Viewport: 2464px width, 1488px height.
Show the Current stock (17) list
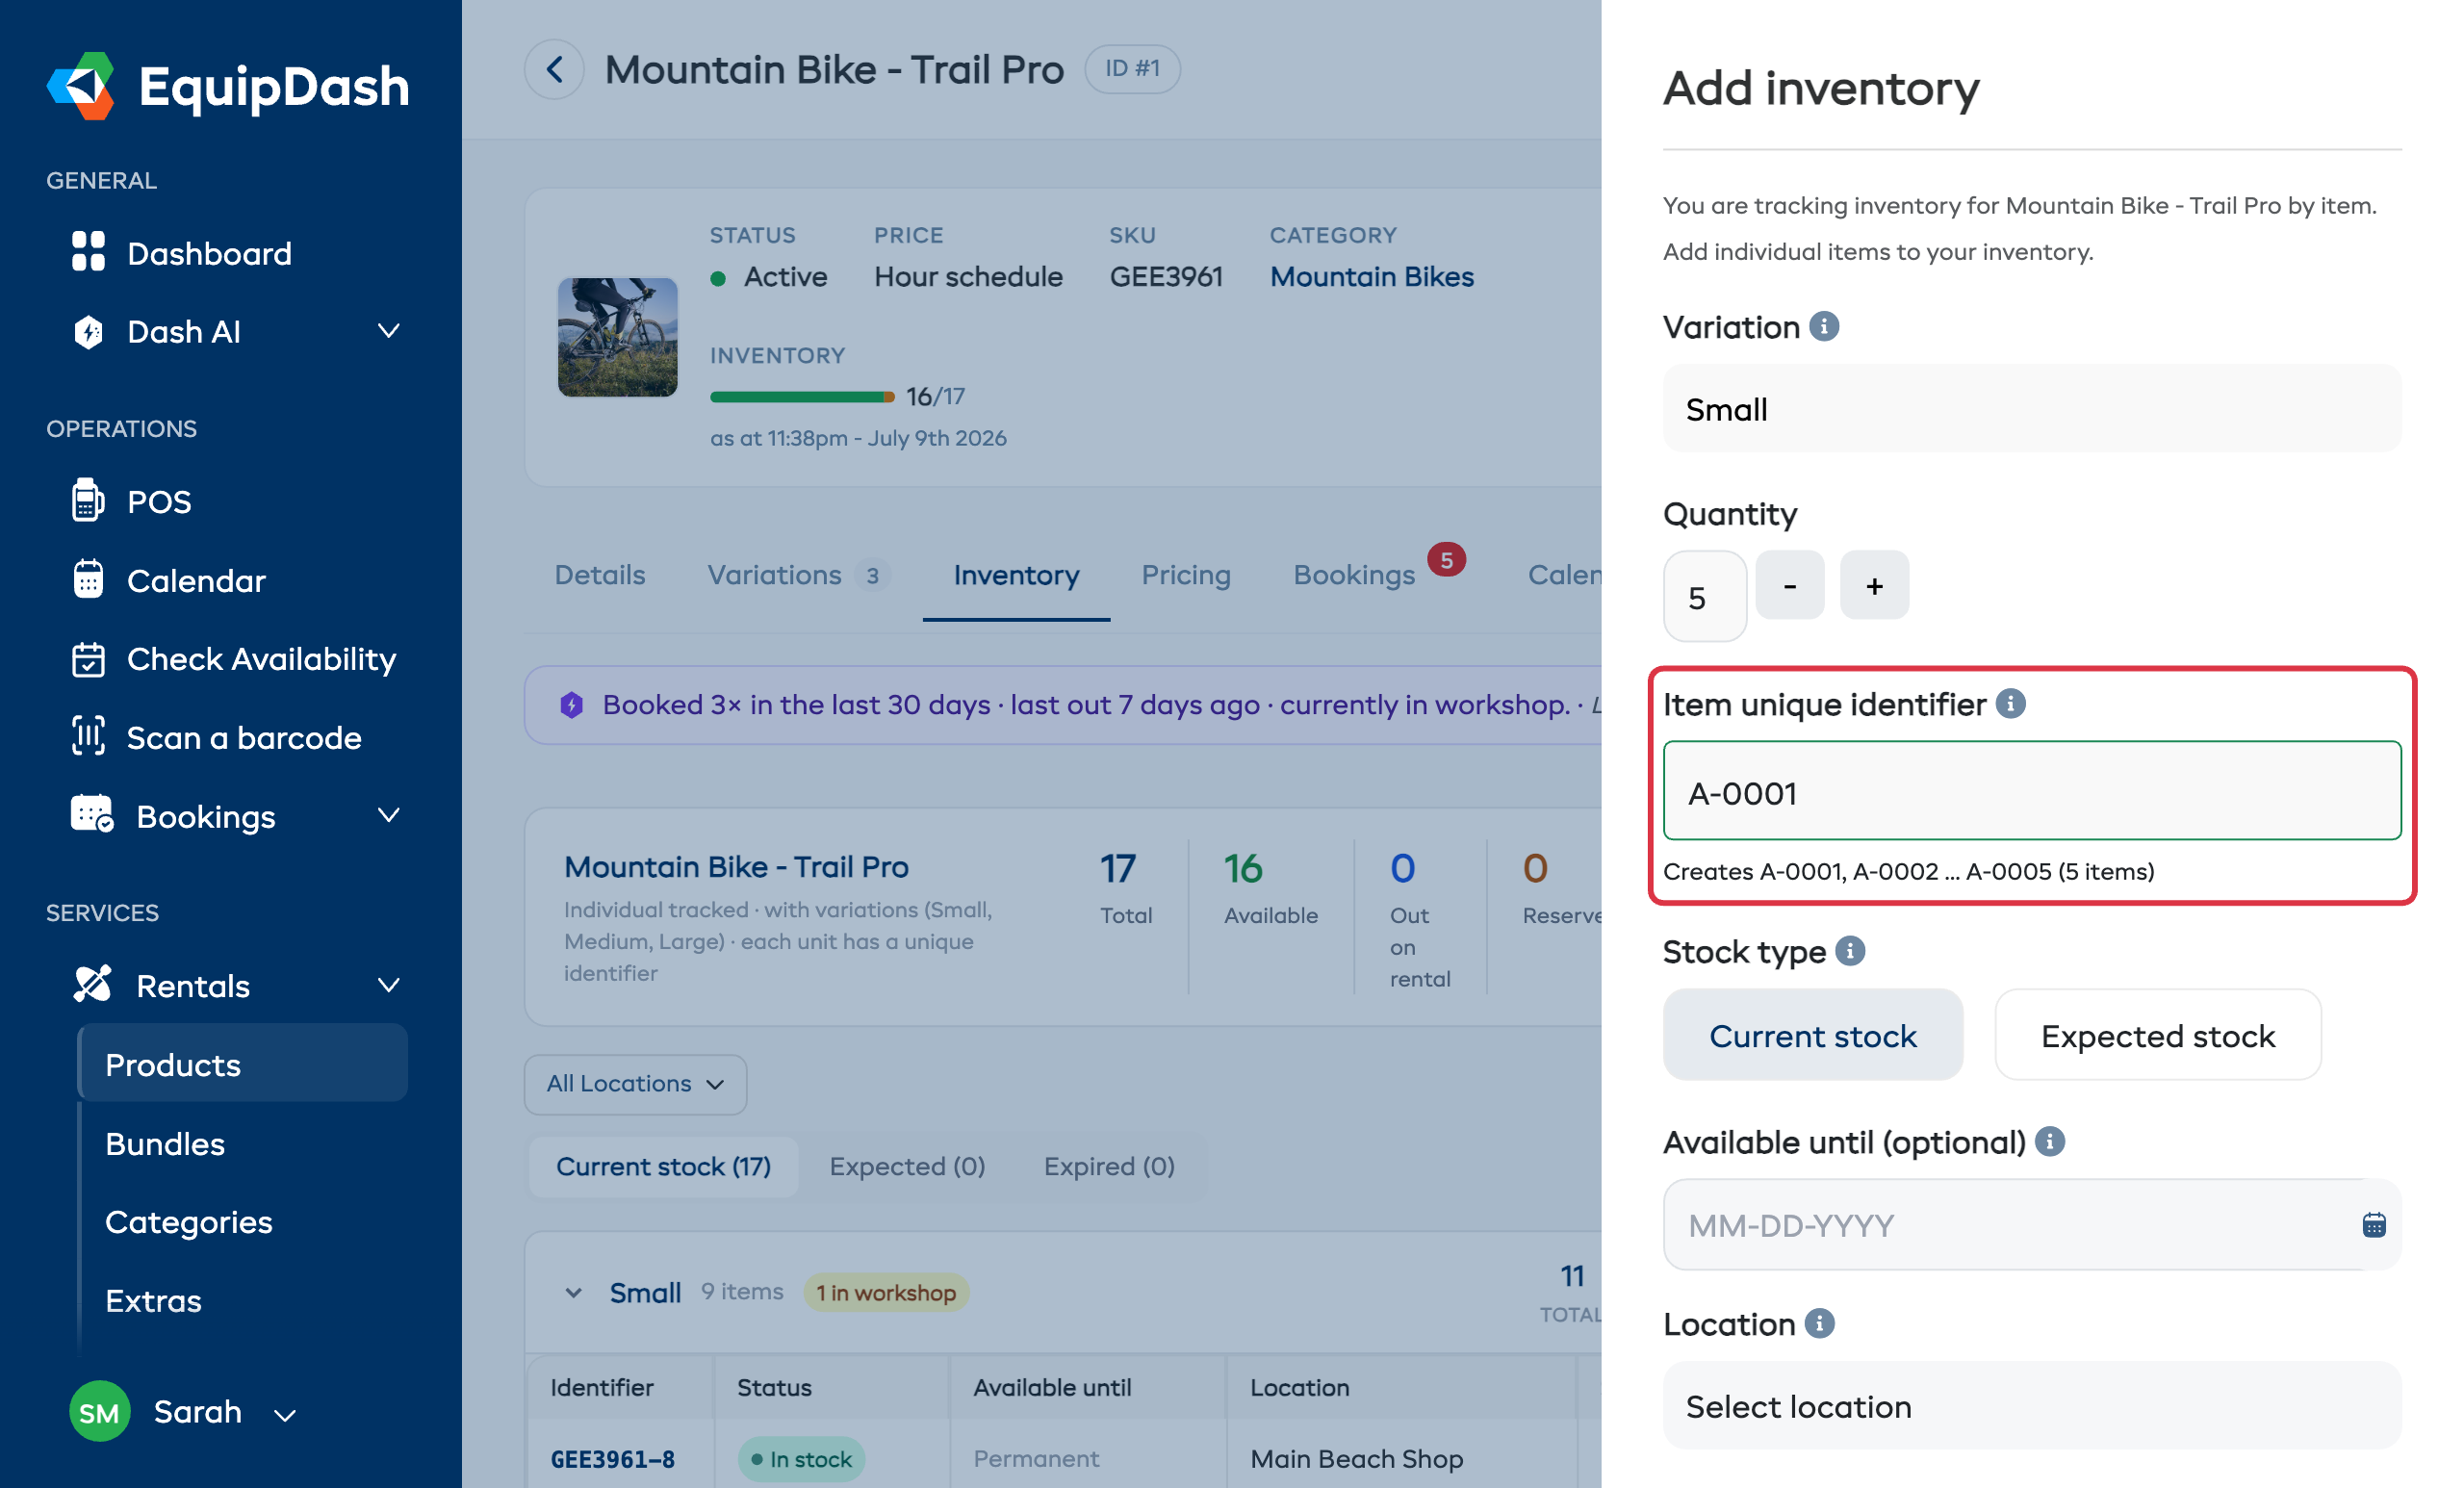[663, 1166]
